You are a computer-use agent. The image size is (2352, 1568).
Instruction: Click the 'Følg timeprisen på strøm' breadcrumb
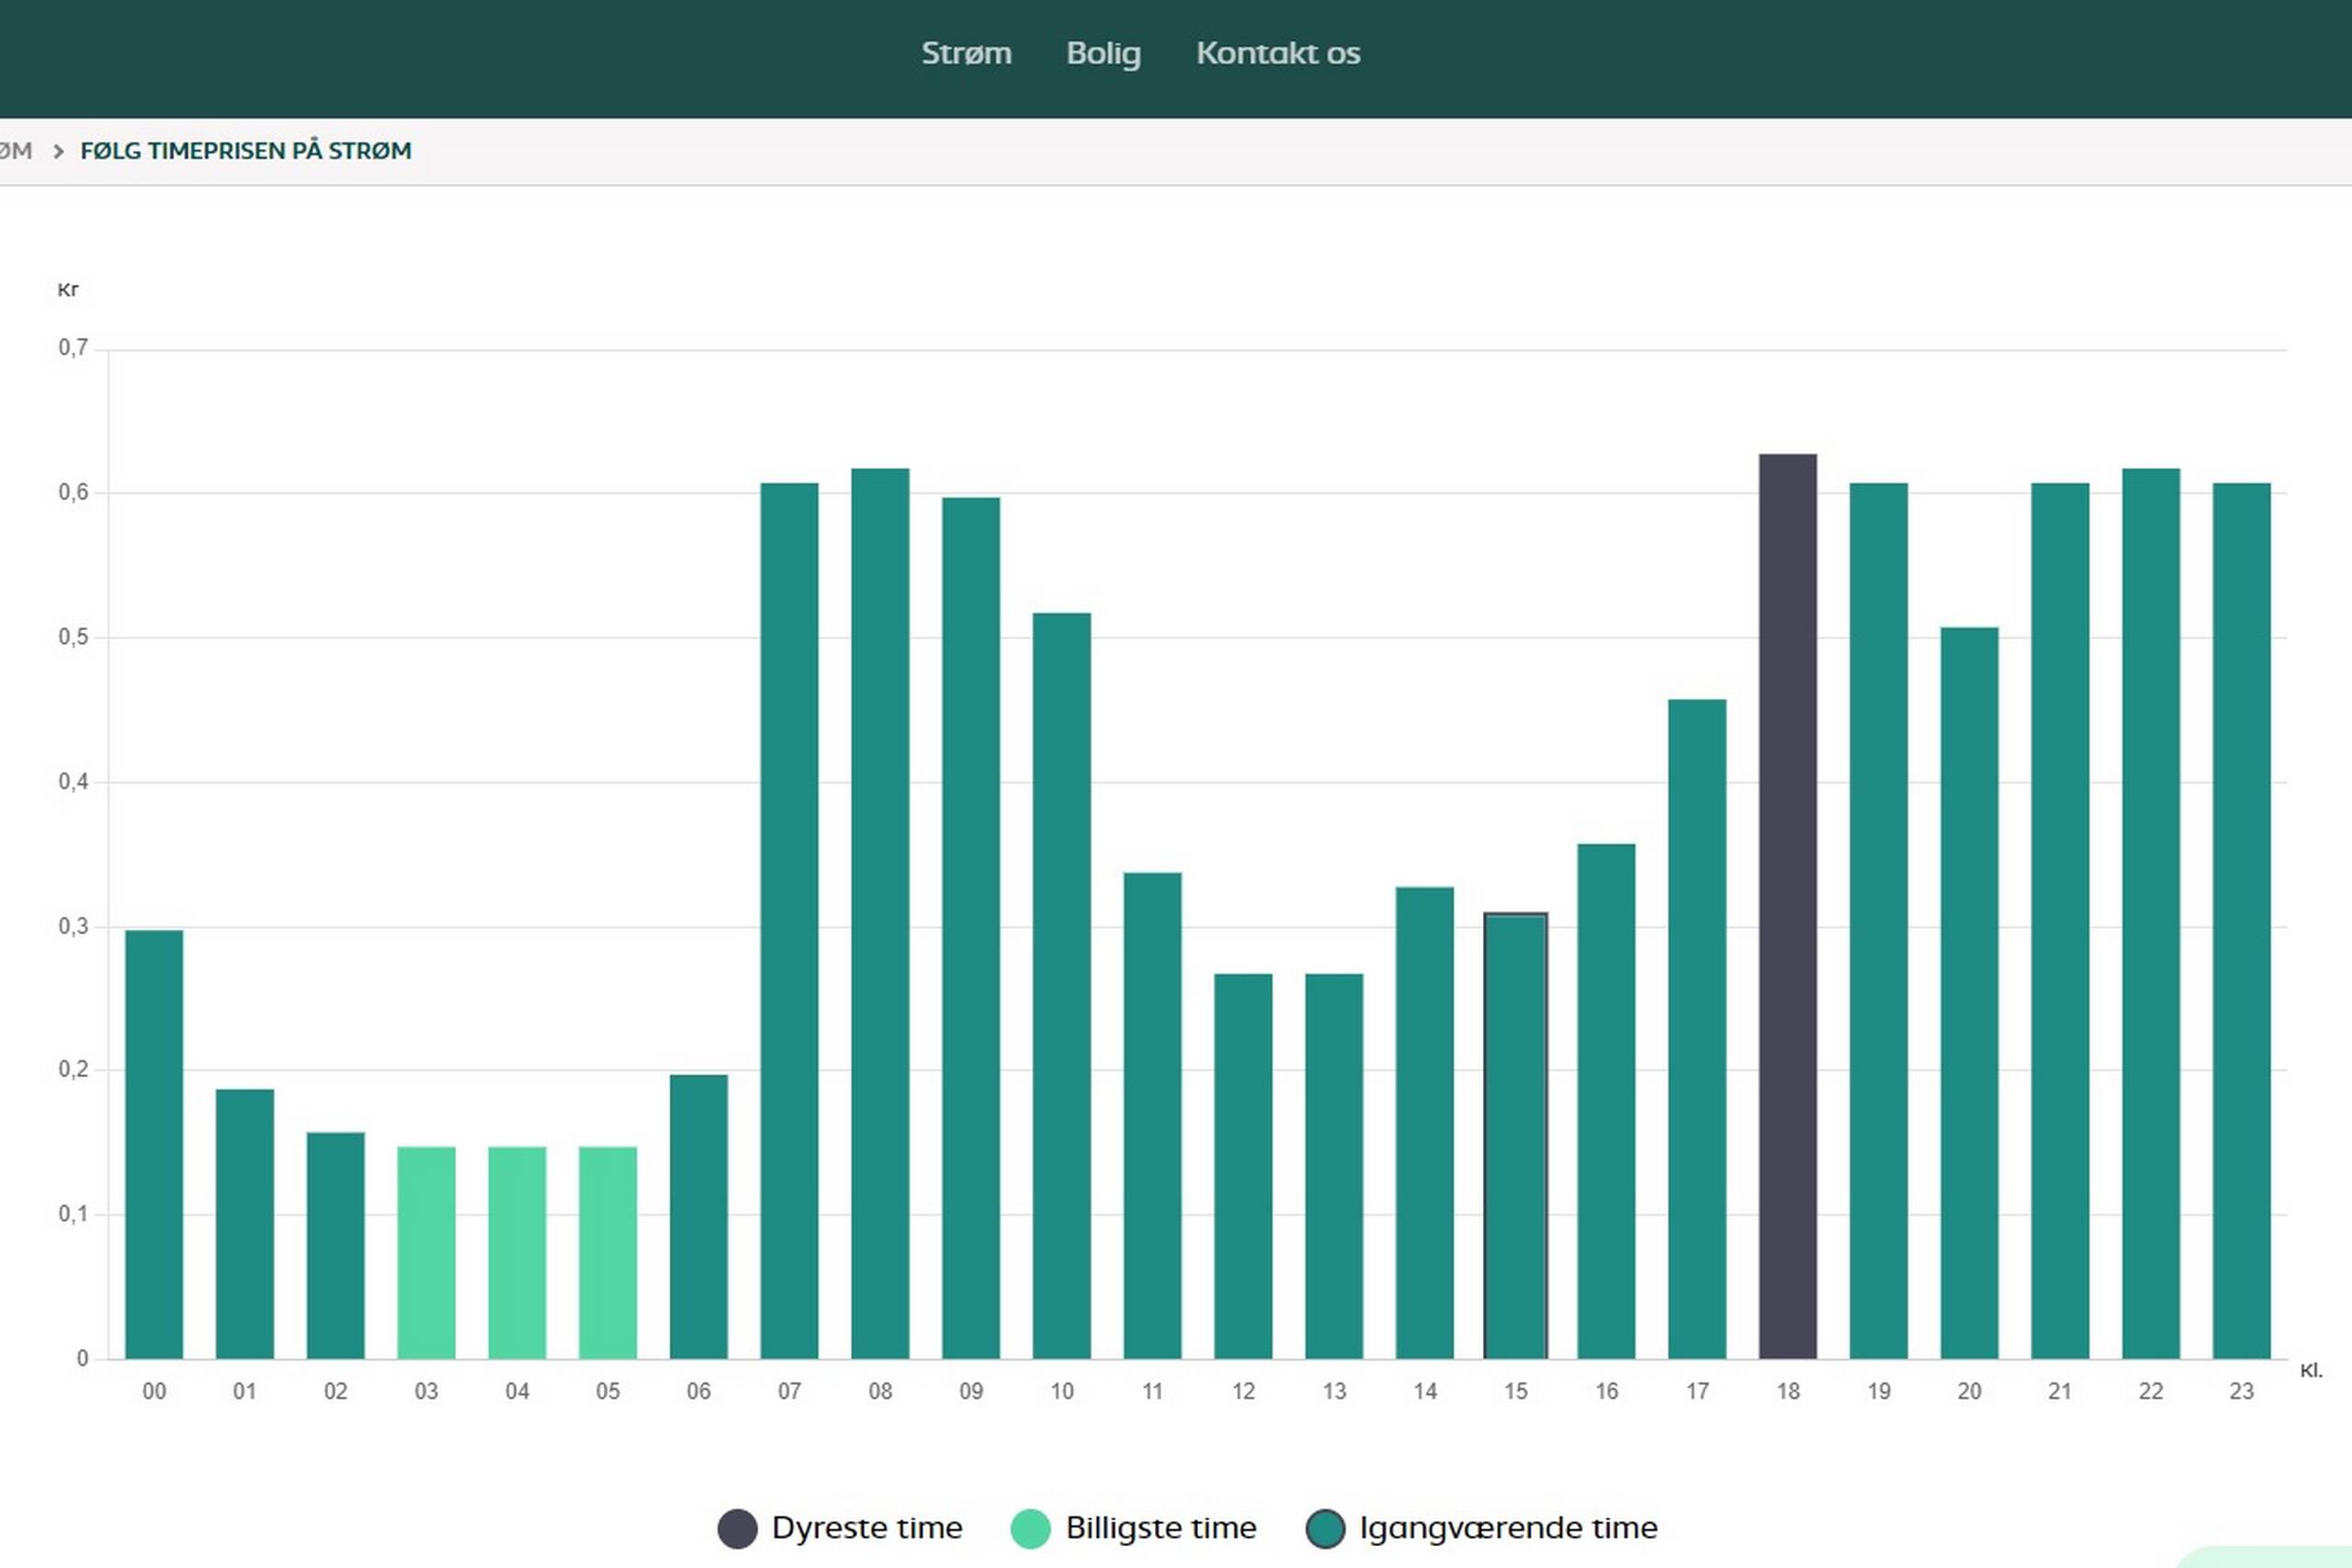245,151
